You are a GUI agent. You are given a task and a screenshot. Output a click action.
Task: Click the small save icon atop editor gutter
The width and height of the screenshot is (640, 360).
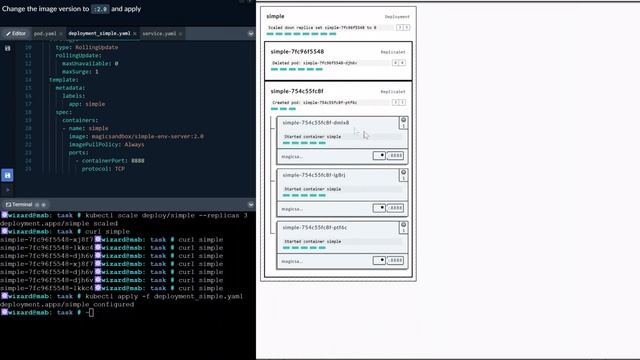pos(7,48)
